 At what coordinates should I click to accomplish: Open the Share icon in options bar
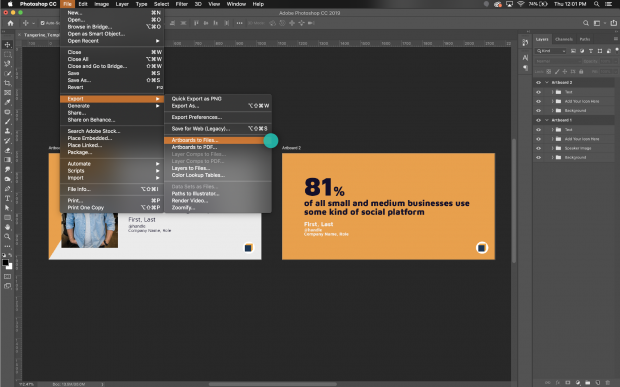[x=613, y=23]
